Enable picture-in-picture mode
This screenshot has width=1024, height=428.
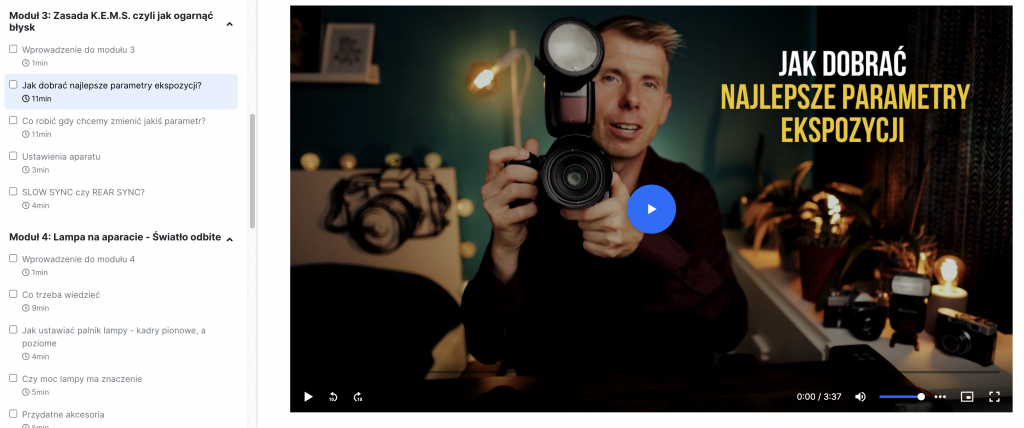(x=967, y=397)
